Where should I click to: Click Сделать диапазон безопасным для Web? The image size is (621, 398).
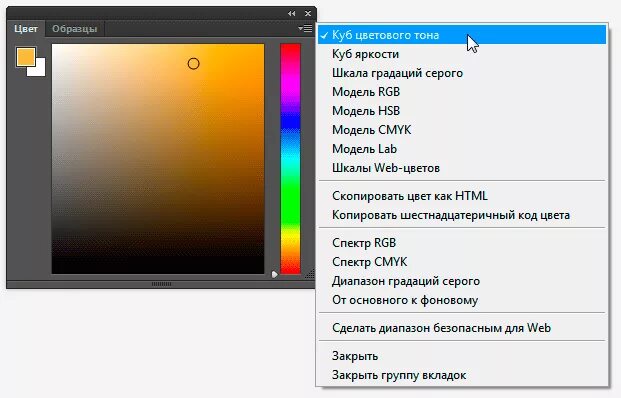(462, 328)
